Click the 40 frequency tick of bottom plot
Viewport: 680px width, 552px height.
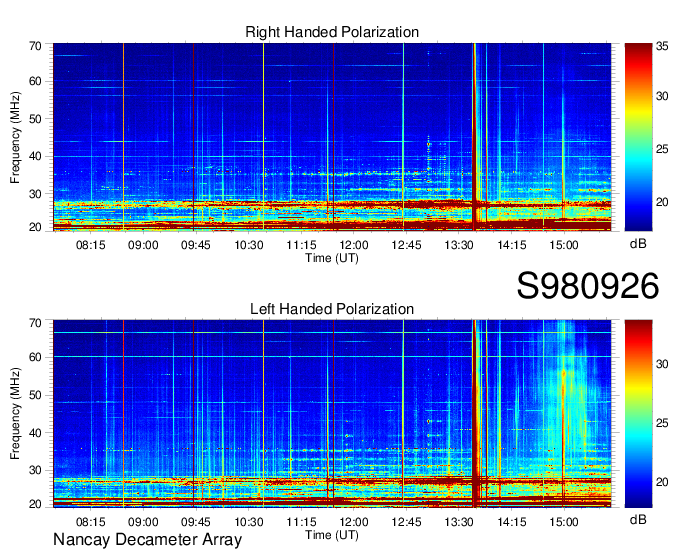[x=35, y=433]
